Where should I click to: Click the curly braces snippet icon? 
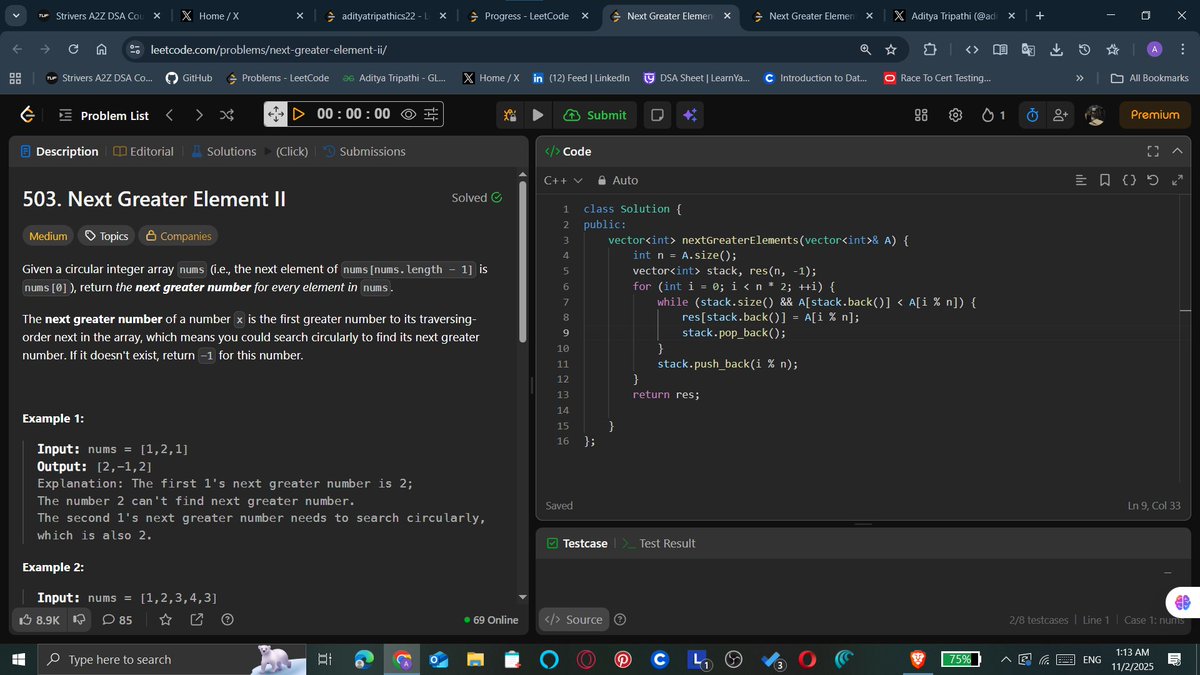point(1128,180)
